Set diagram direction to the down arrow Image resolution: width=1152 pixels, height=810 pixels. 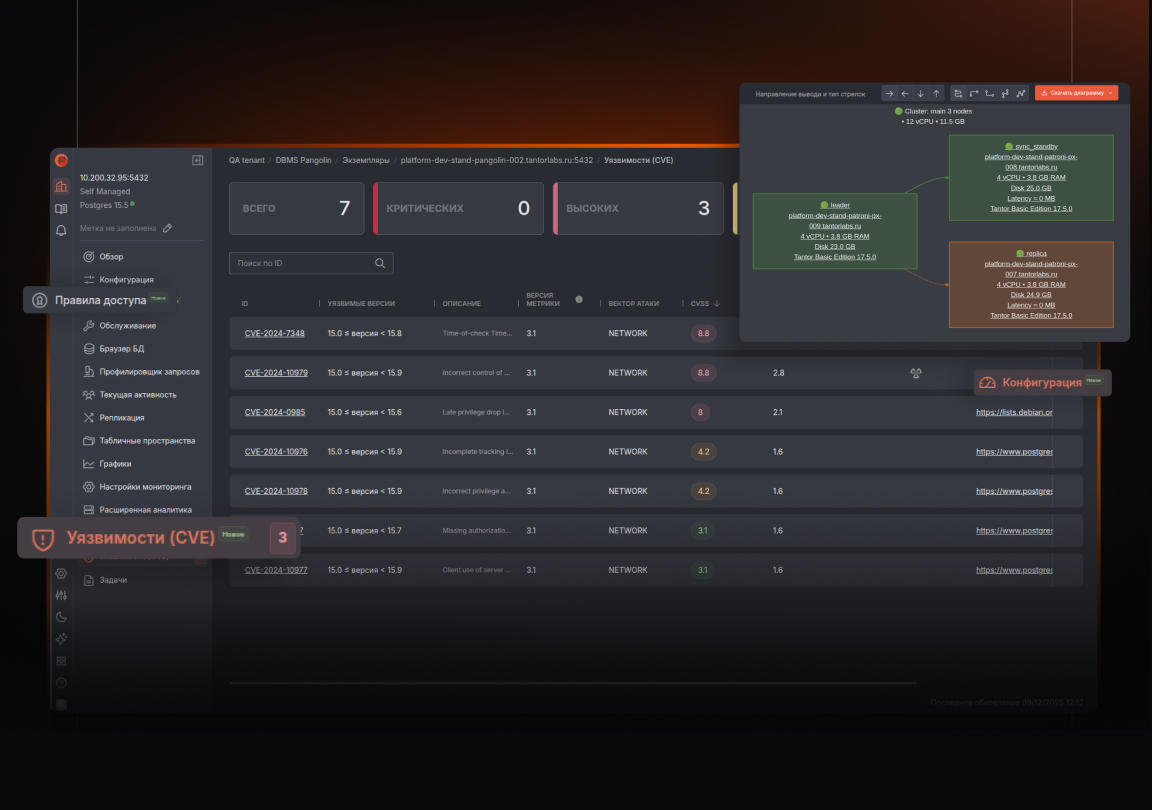pyautogui.click(x=921, y=93)
